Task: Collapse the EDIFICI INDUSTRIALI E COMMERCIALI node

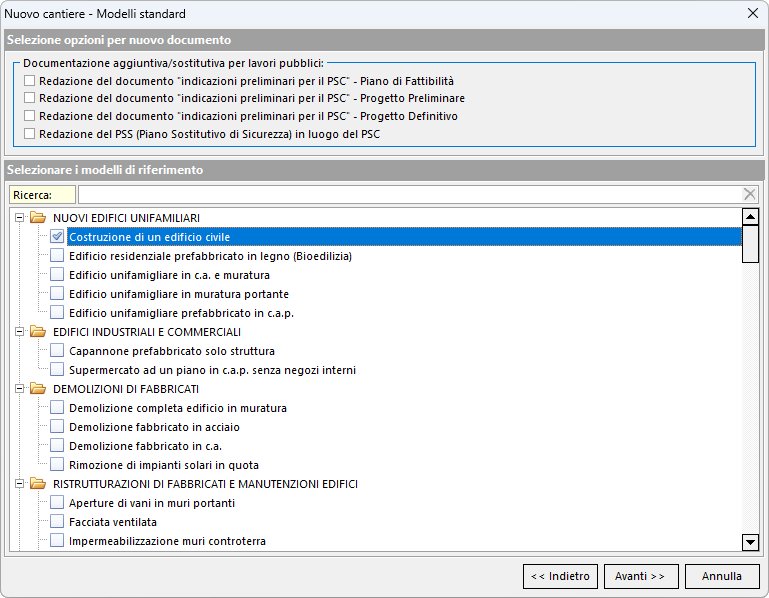Action: [20, 332]
